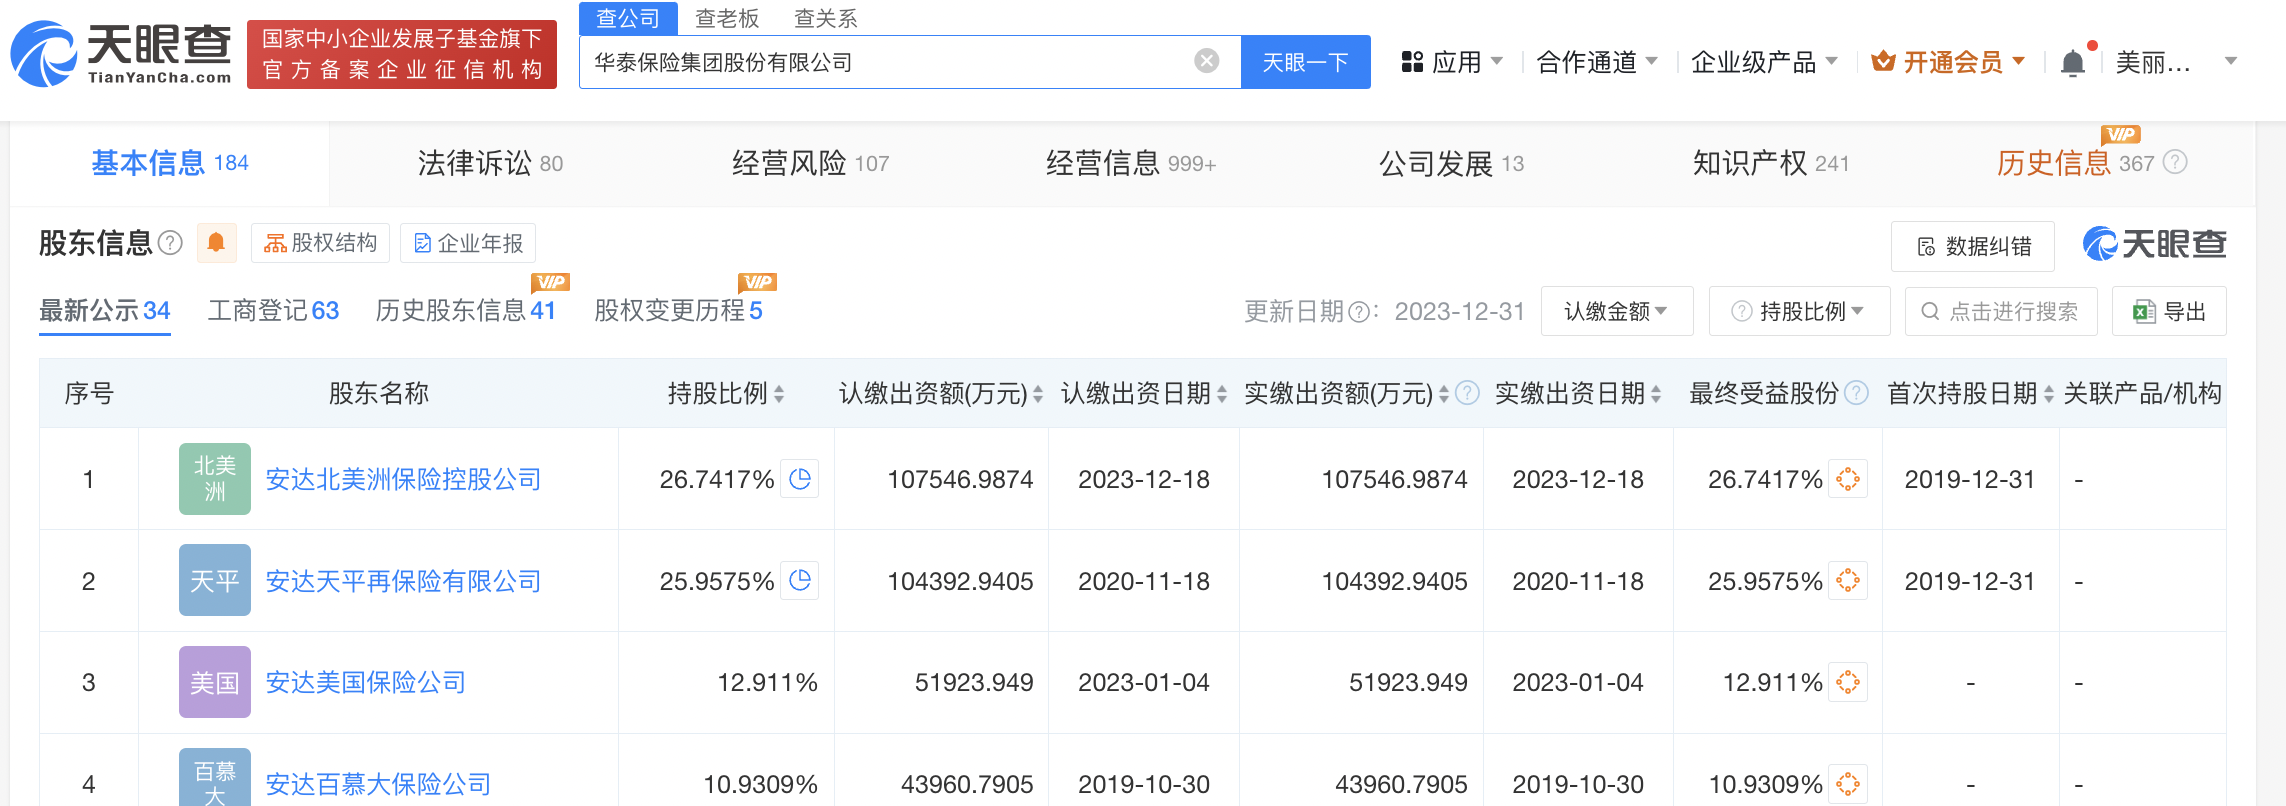Open the 认缴金额 filter dropdown
This screenshot has width=2286, height=806.
(1617, 311)
